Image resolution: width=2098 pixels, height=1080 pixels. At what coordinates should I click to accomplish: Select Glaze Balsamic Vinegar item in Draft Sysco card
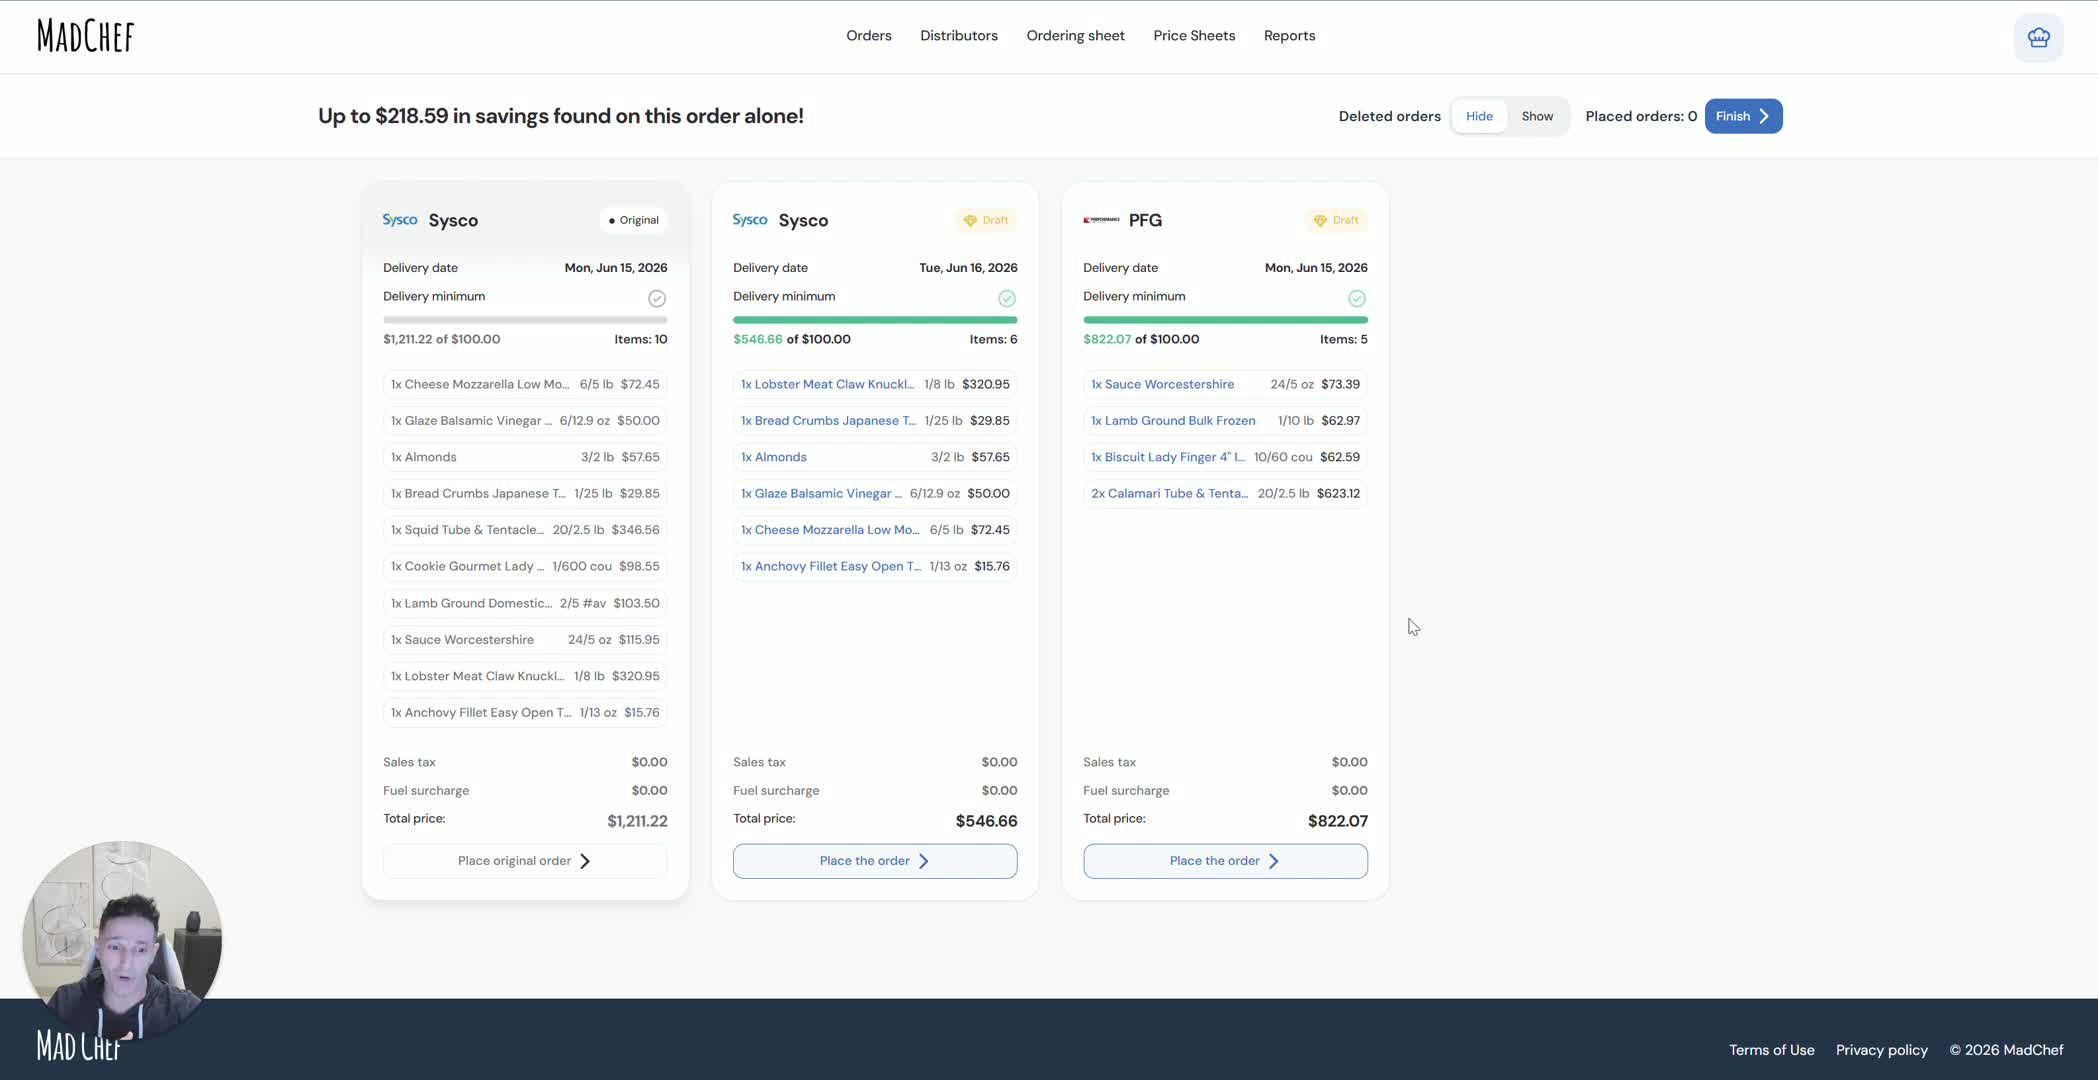pyautogui.click(x=875, y=494)
